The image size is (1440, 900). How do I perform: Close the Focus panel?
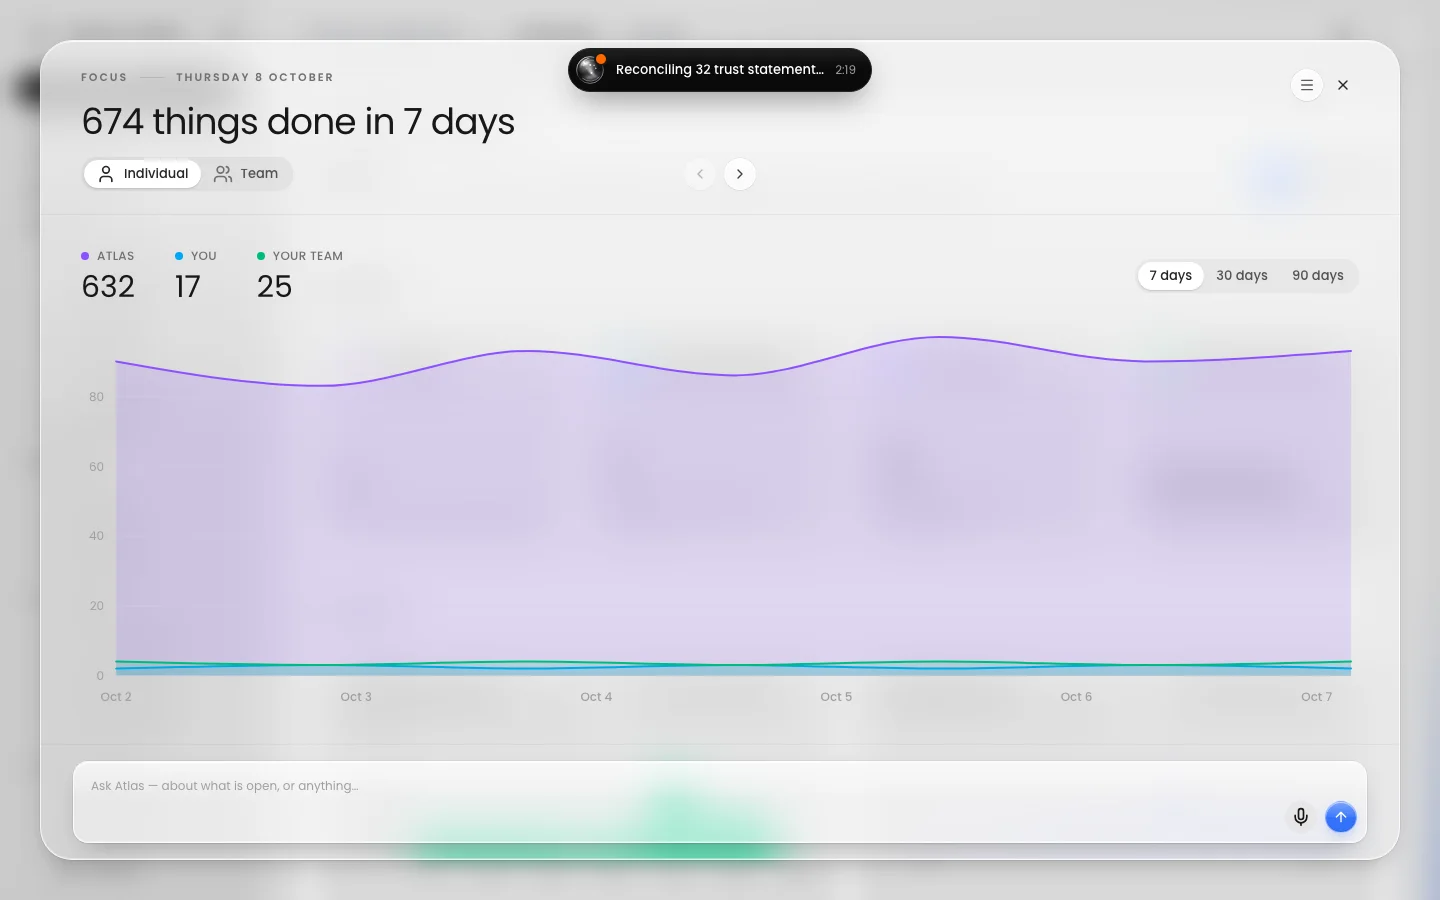point(1343,85)
